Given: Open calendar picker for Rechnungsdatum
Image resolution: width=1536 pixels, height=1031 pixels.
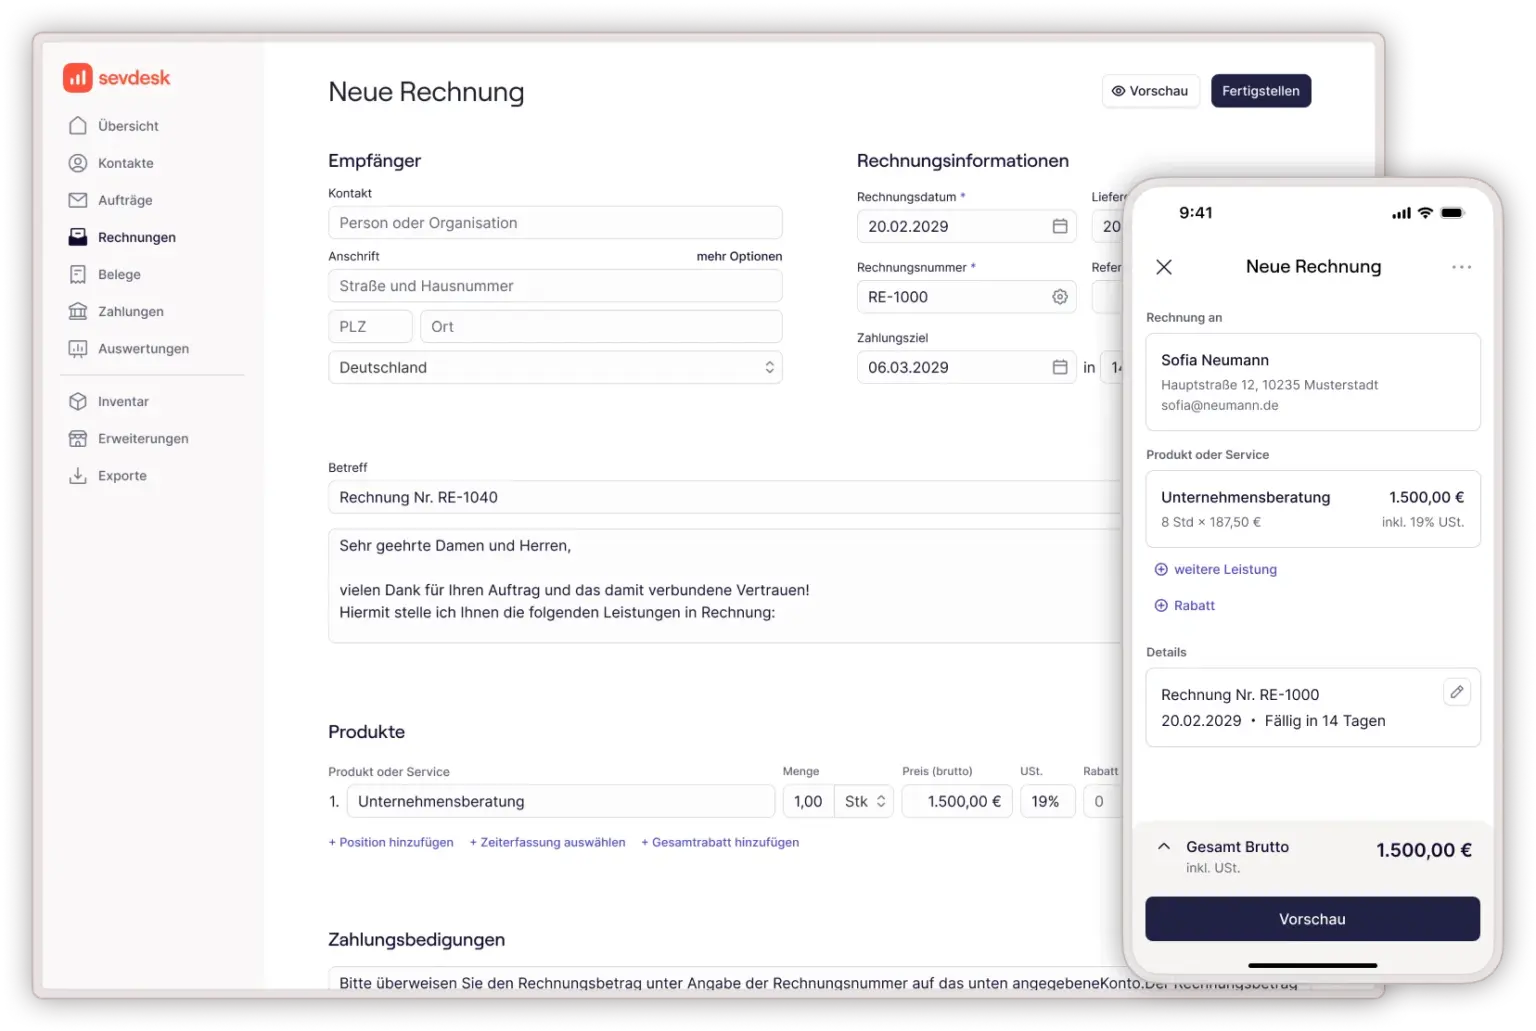Looking at the screenshot, I should (1059, 226).
